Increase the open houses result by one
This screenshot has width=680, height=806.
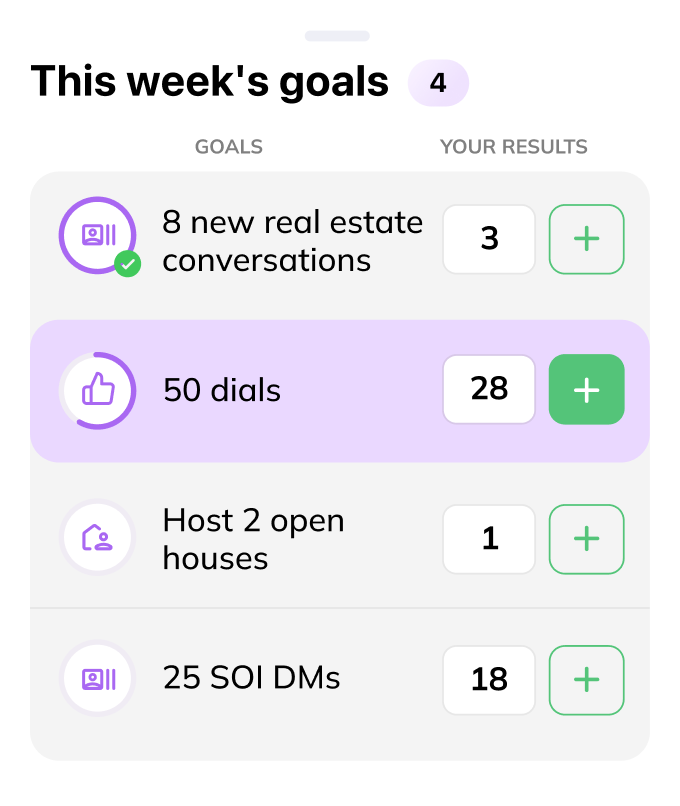pos(586,539)
